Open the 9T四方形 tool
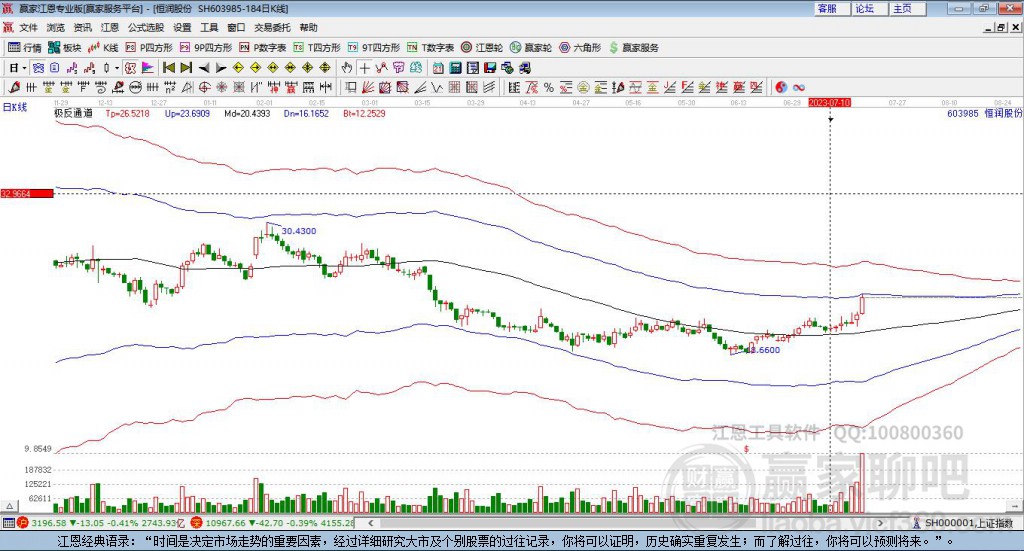Screen dimensions: 1024x551 click(x=381, y=47)
